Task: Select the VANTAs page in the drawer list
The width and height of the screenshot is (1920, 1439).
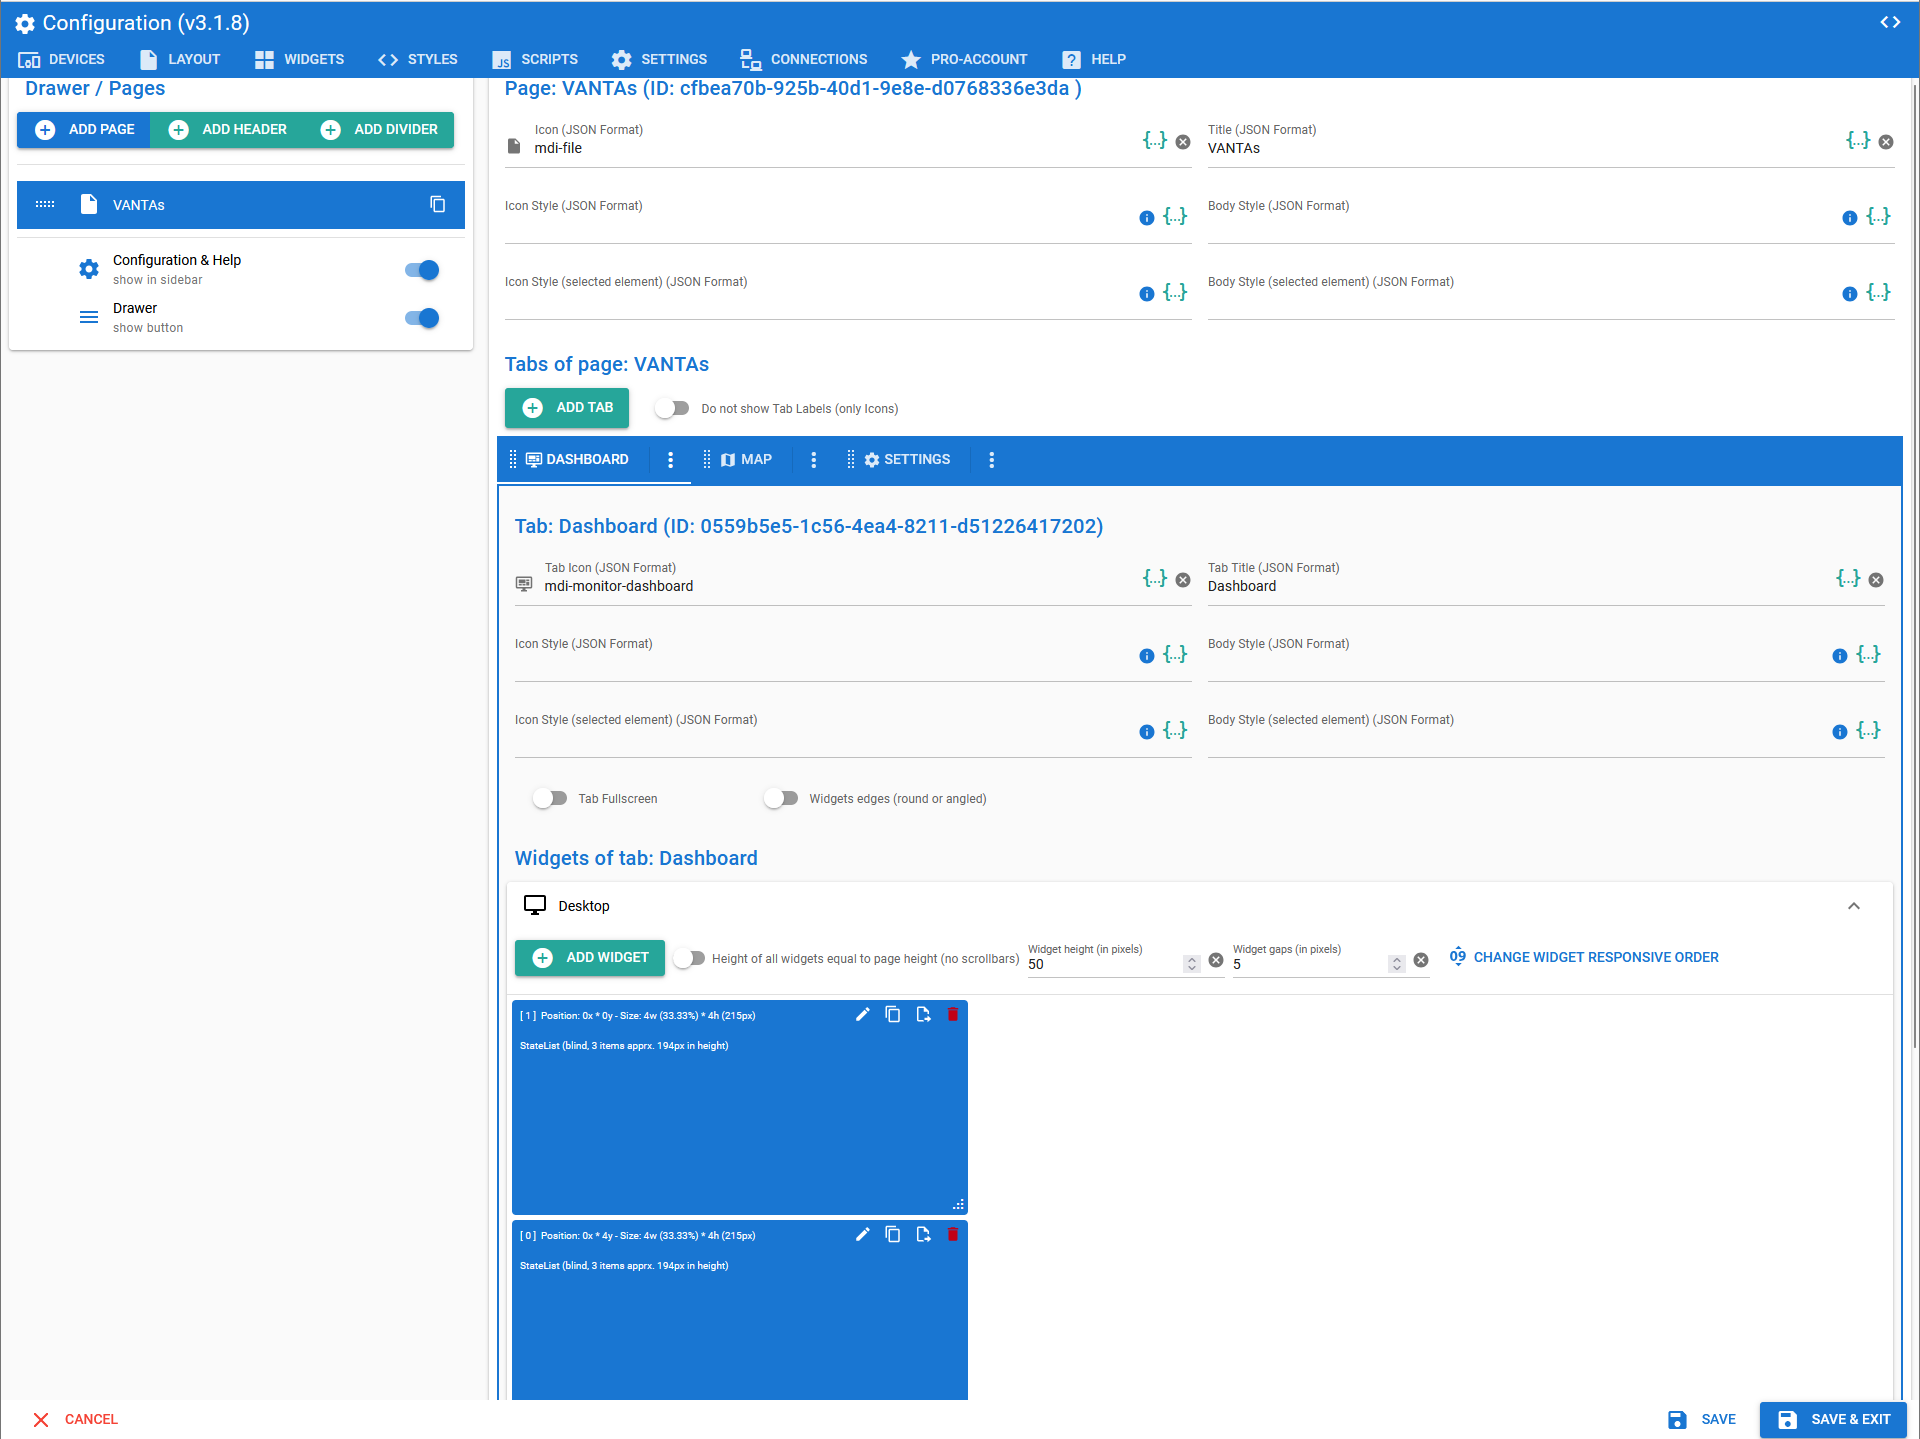Action: 241,205
